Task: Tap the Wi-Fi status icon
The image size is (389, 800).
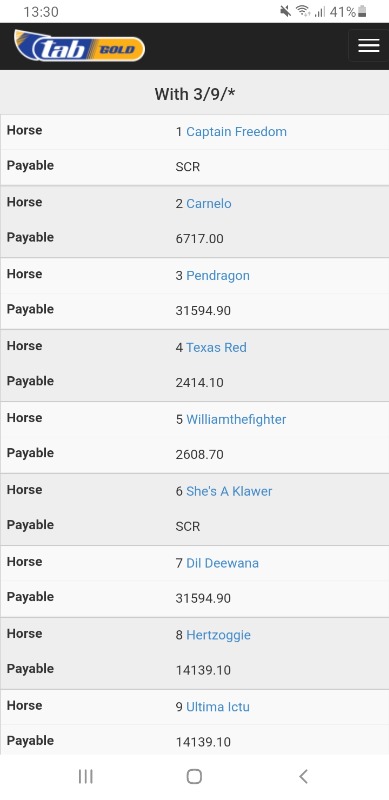Action: pyautogui.click(x=303, y=11)
